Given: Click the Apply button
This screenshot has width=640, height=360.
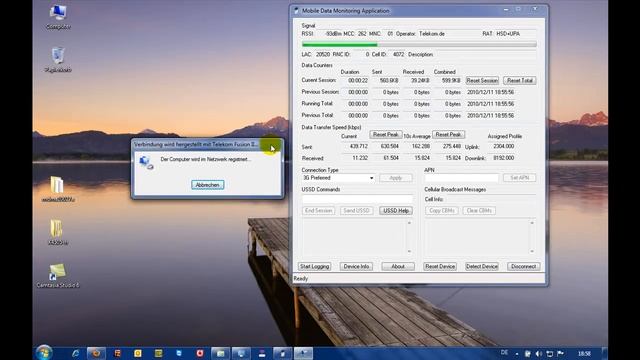Looking at the screenshot, I should (x=396, y=178).
